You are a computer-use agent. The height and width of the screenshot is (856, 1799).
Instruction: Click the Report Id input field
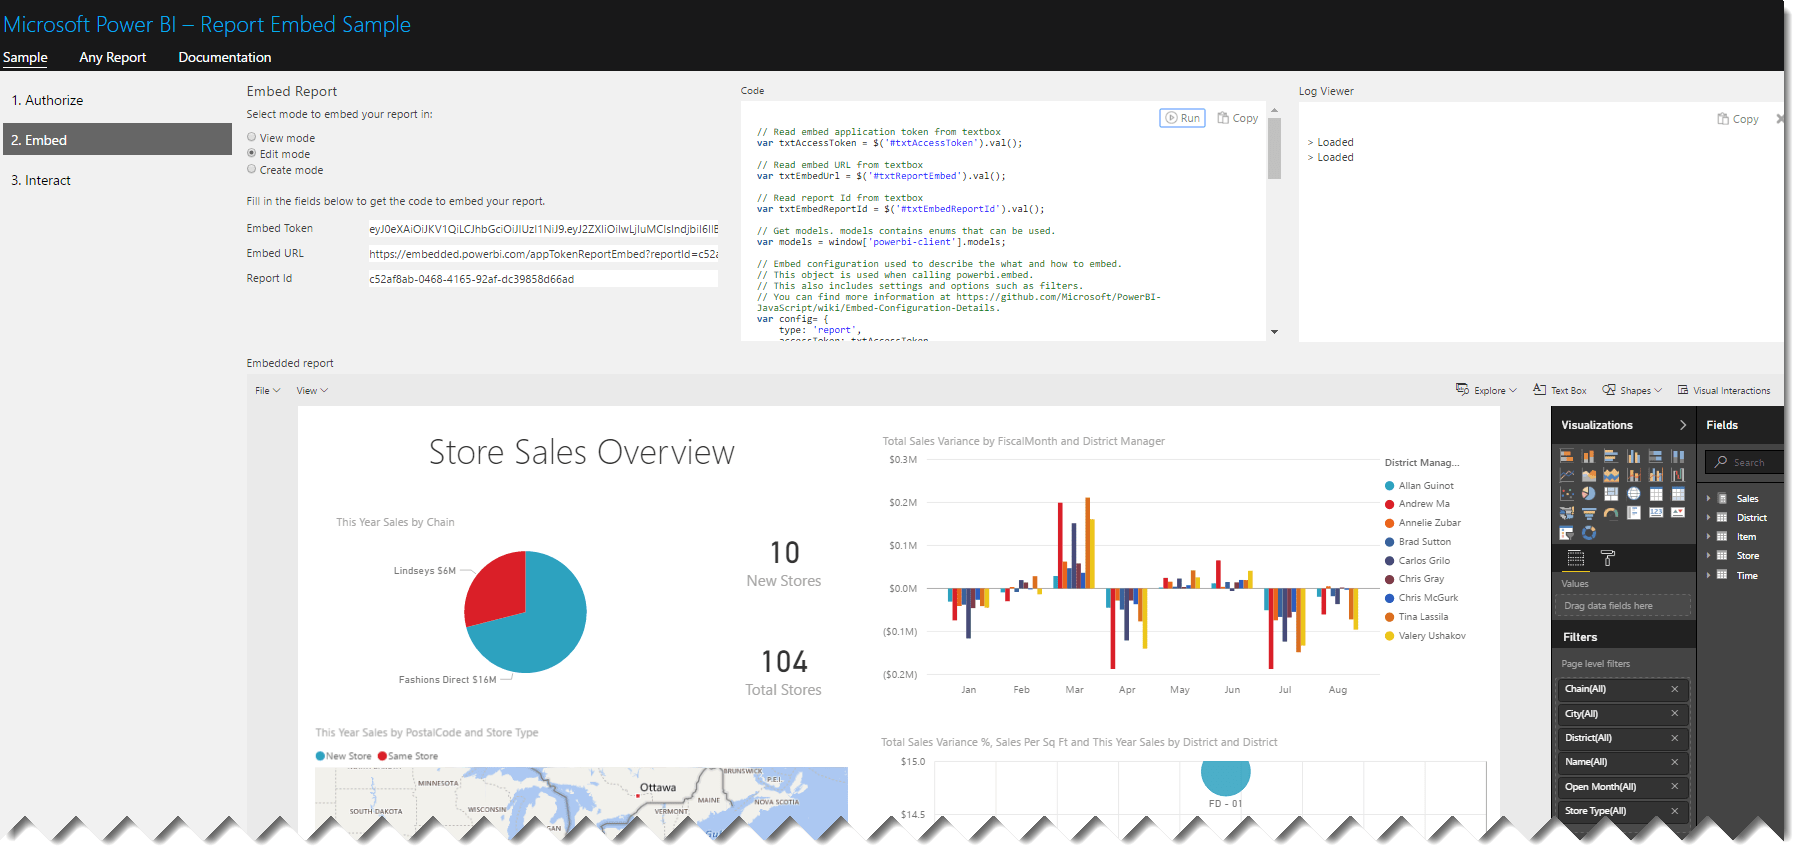click(x=543, y=279)
